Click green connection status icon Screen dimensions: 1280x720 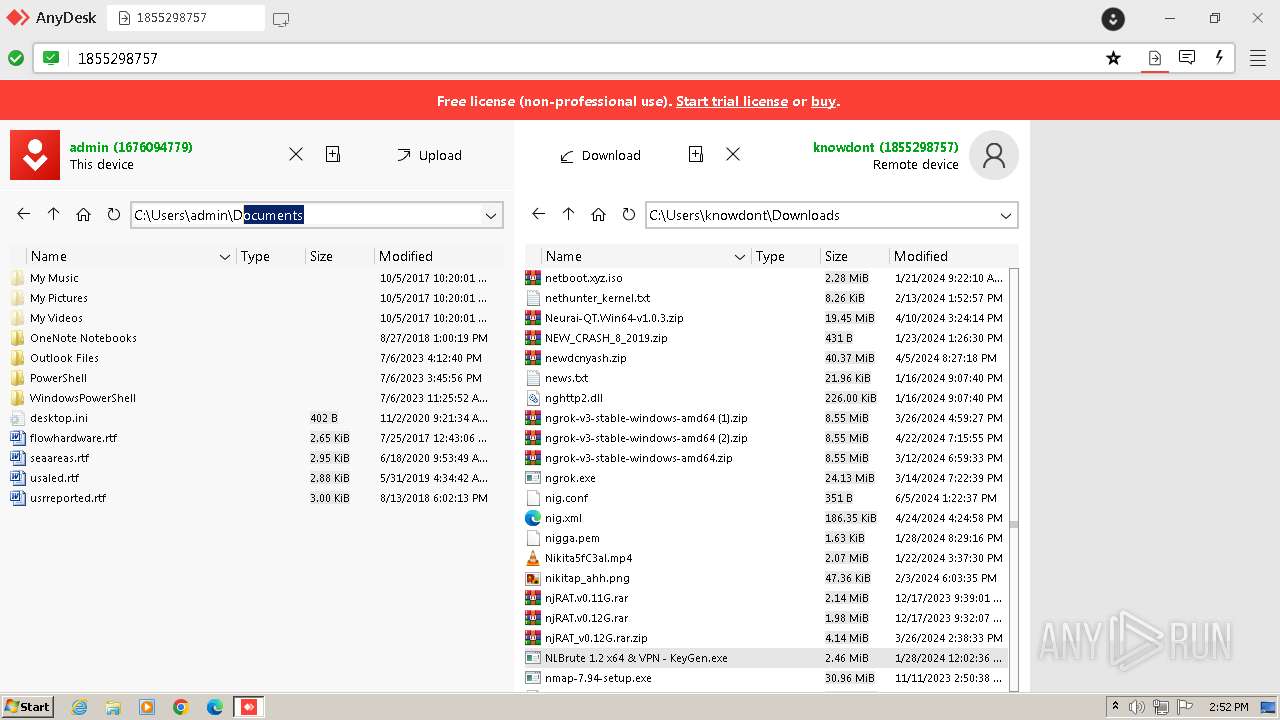tap(16, 58)
